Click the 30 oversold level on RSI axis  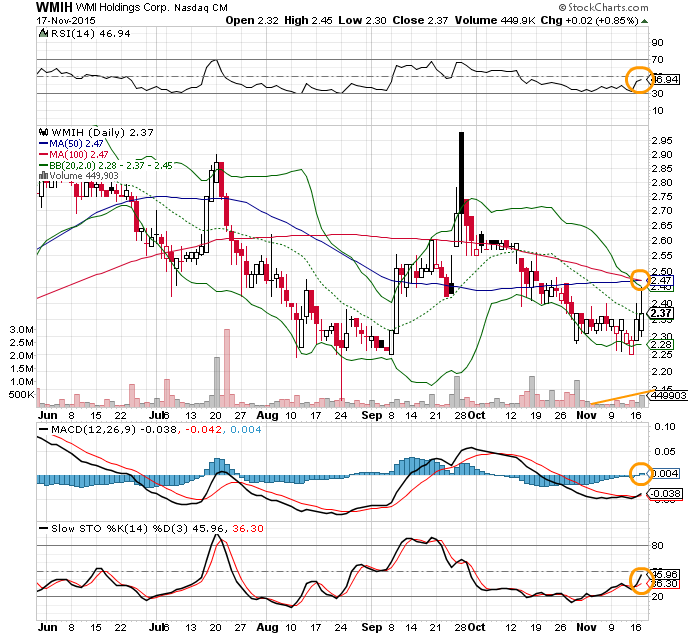point(657,93)
